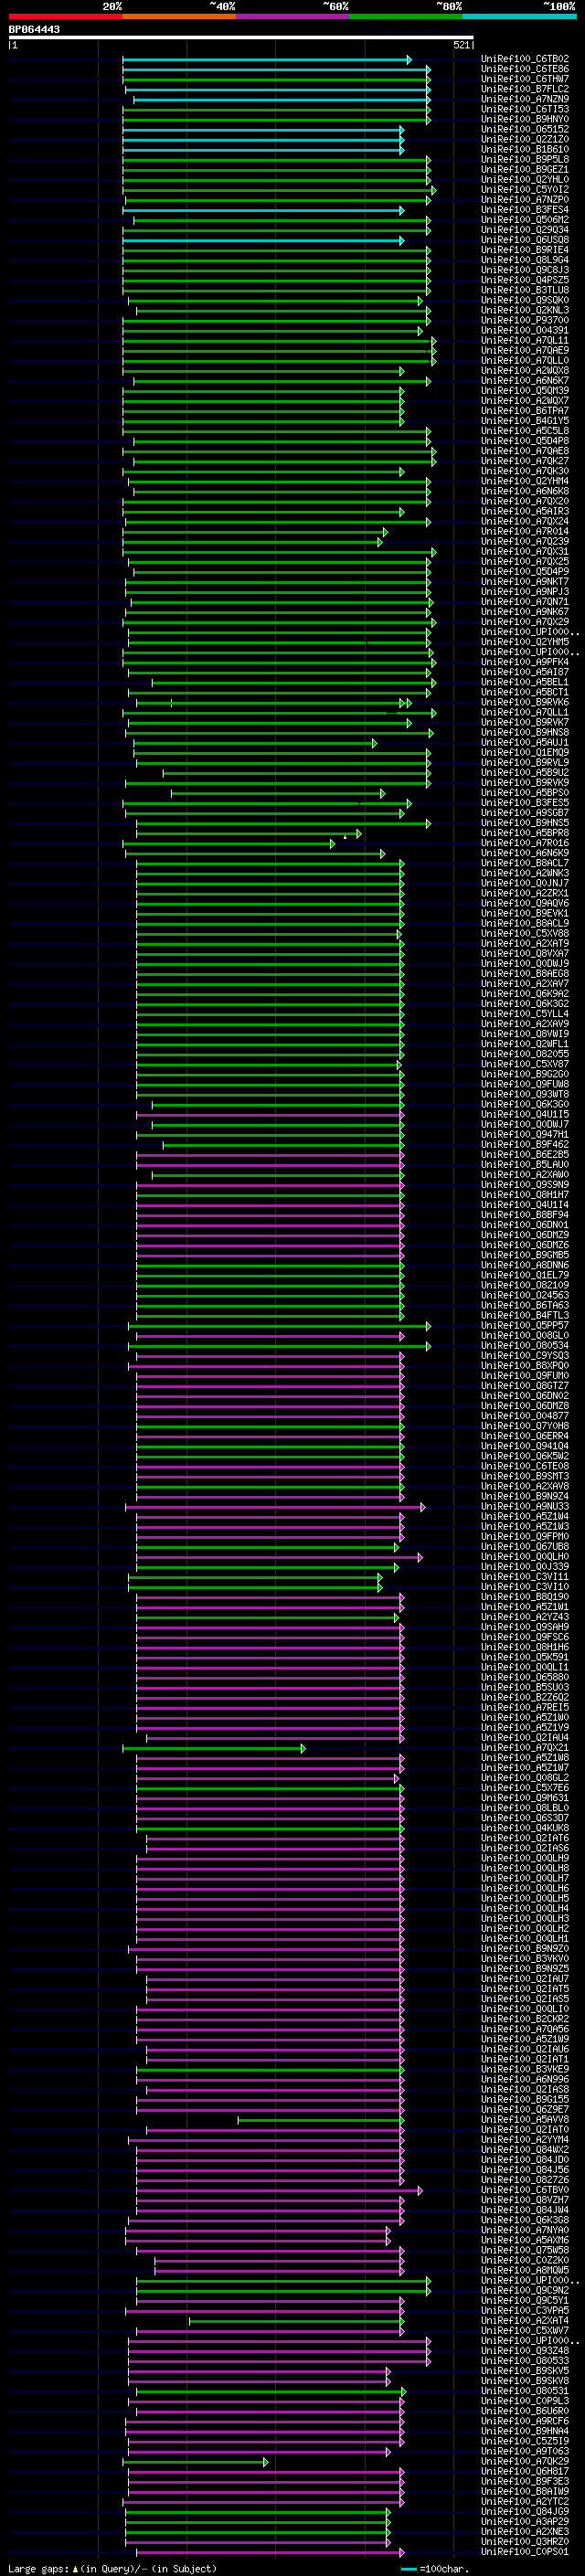Click the orange ~40% legend segment
Viewport: 585px width, 2576px height.
click(x=179, y=16)
